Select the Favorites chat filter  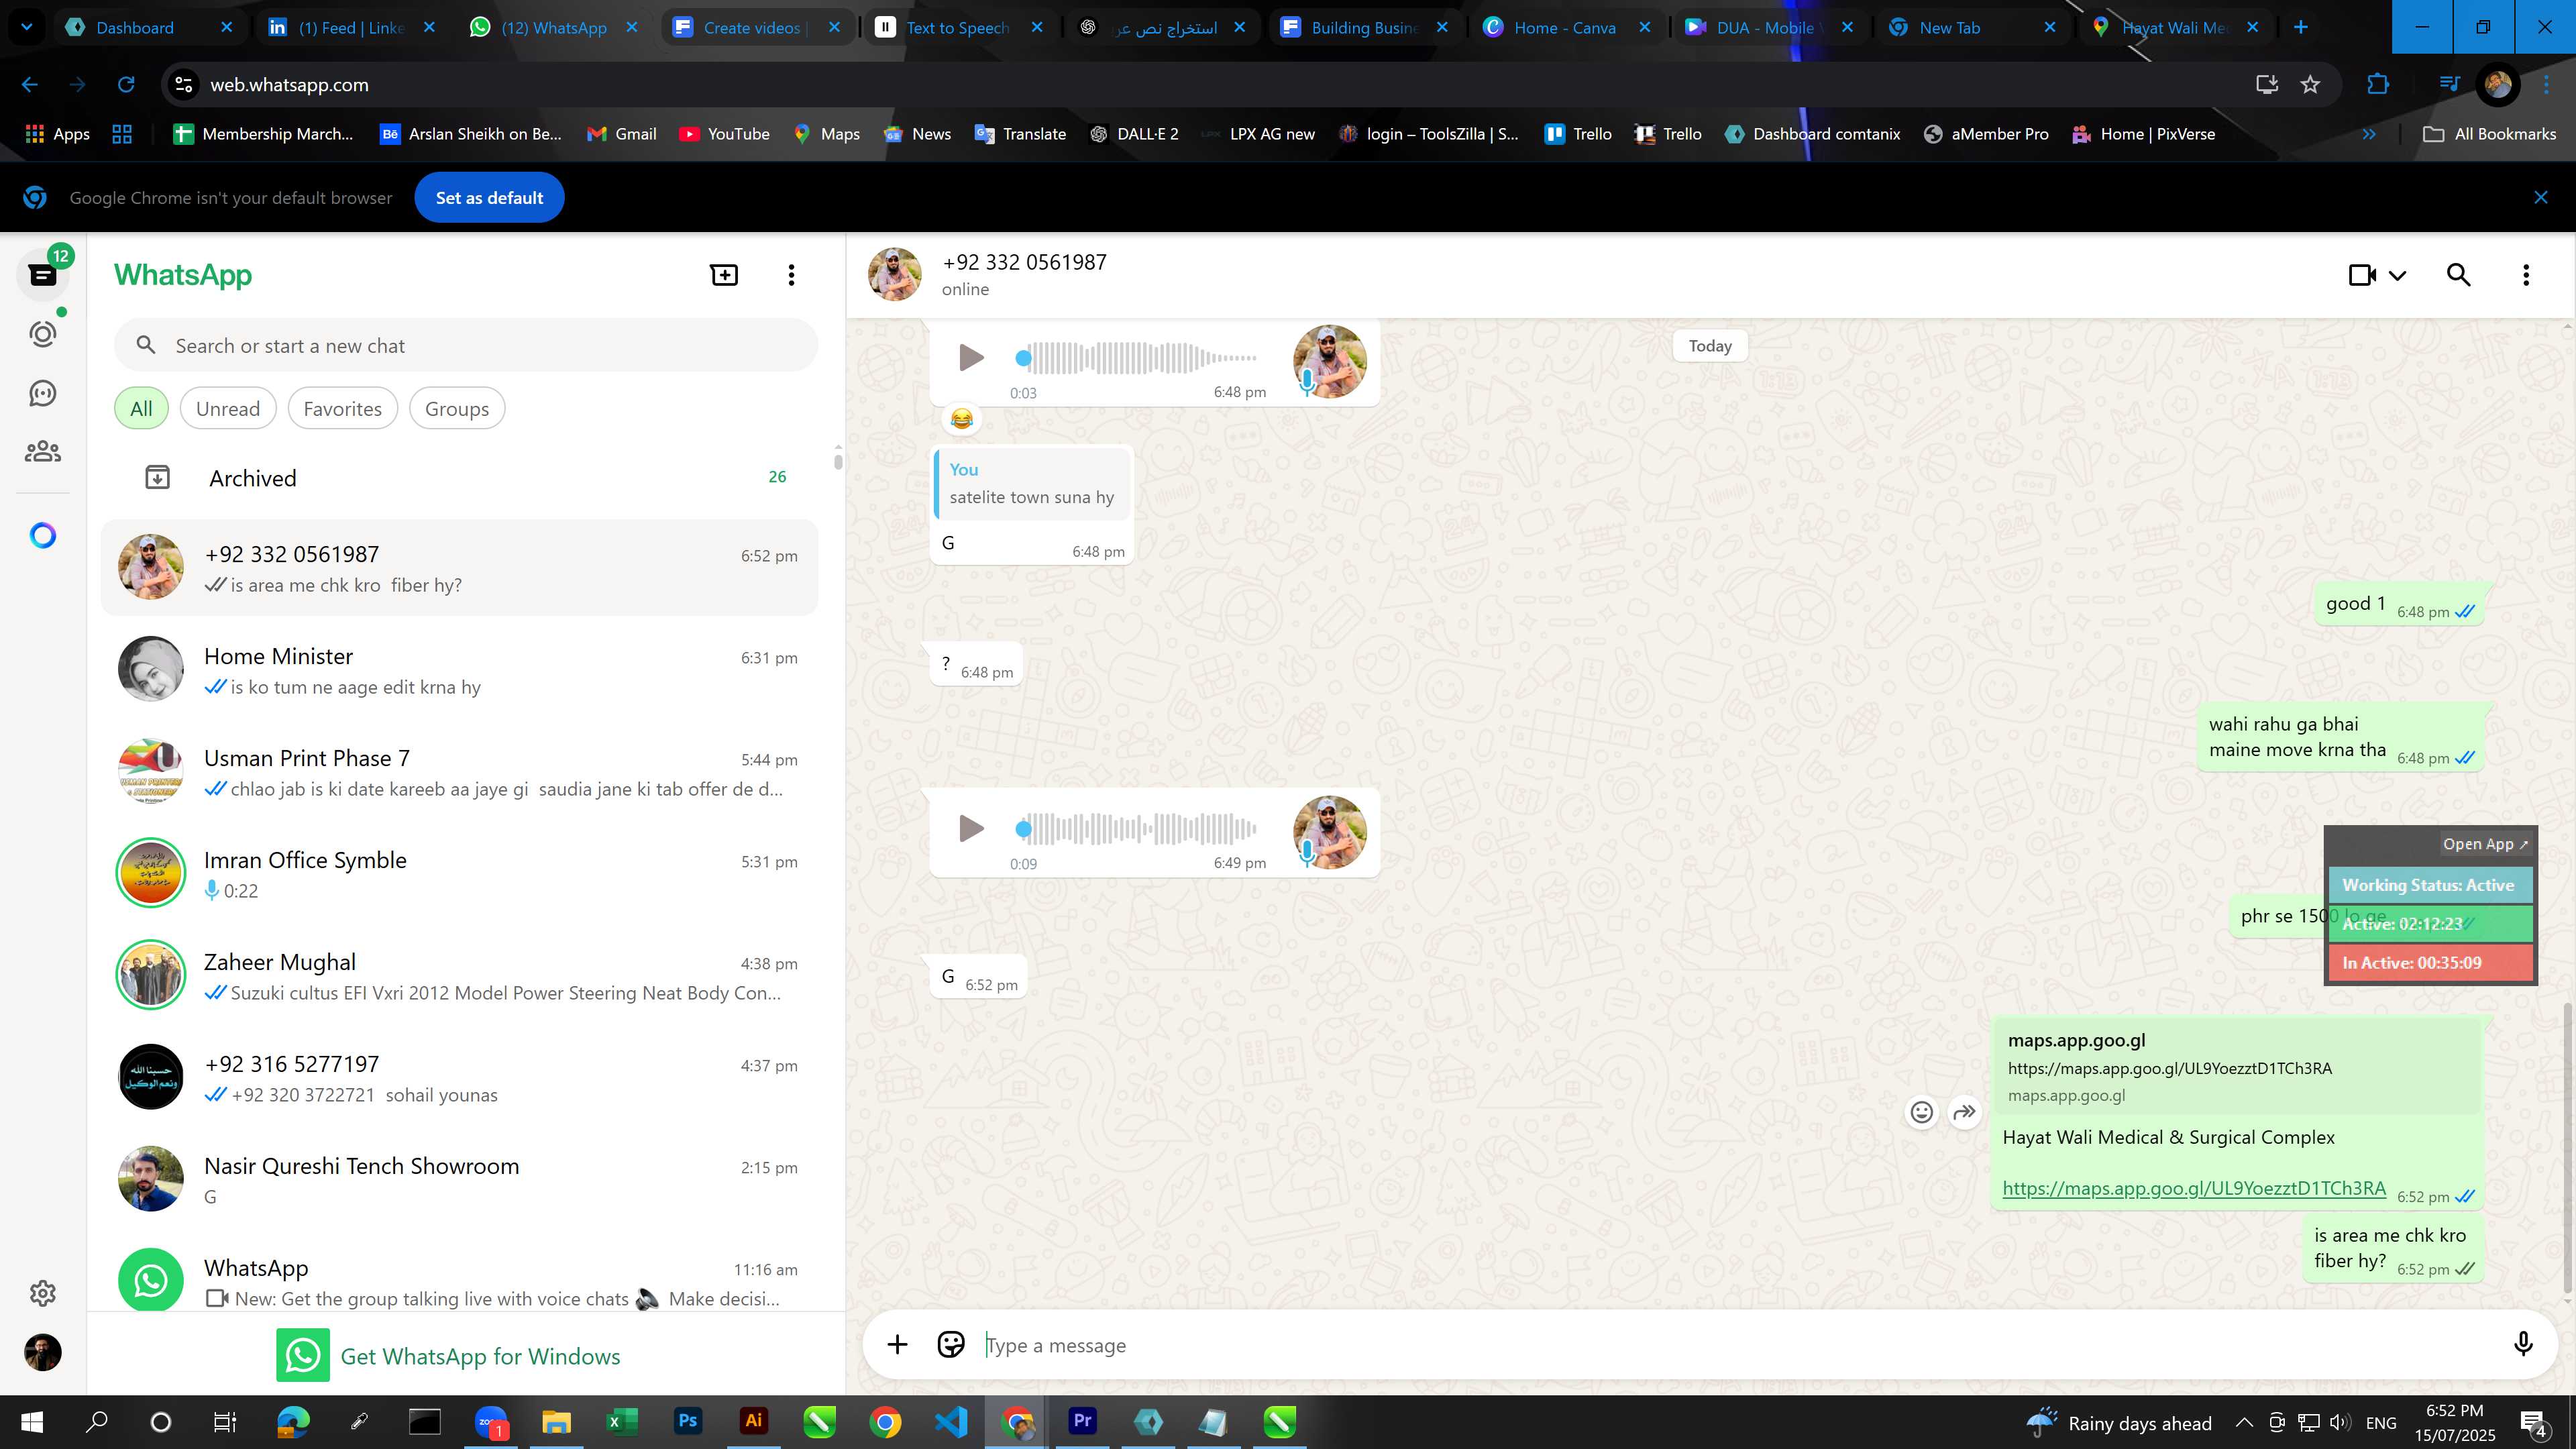click(342, 408)
